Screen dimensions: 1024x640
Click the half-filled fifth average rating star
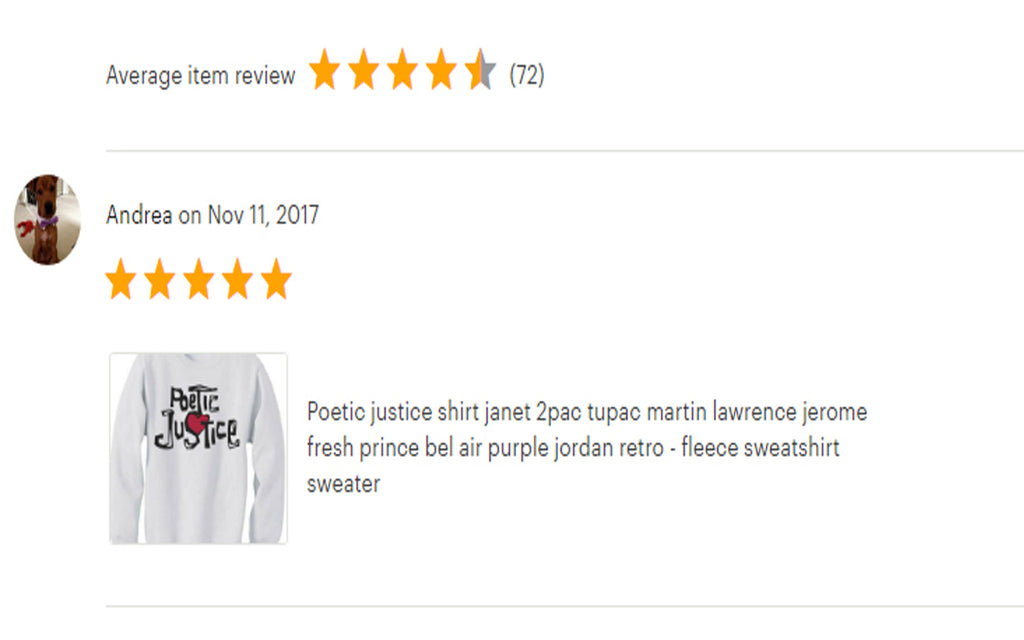click(480, 72)
